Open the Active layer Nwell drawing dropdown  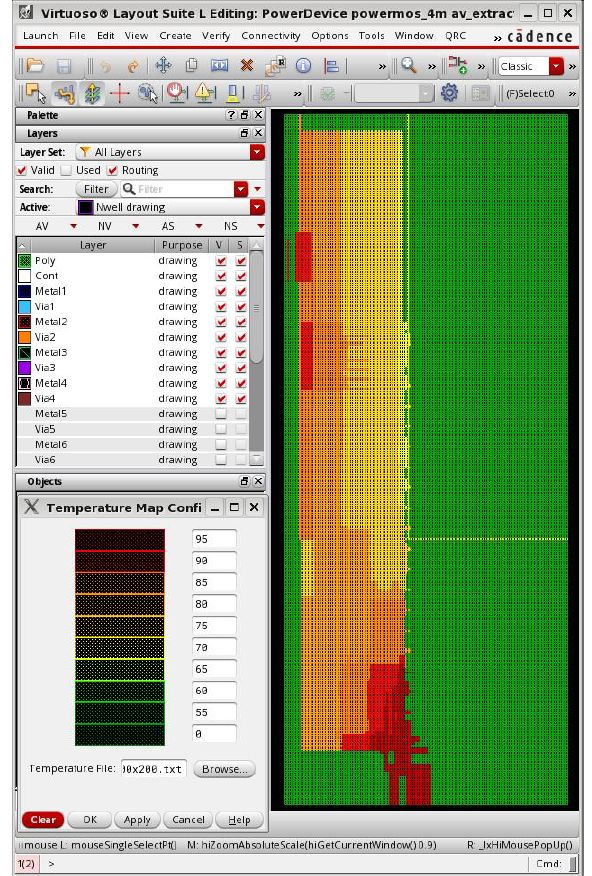coord(257,207)
